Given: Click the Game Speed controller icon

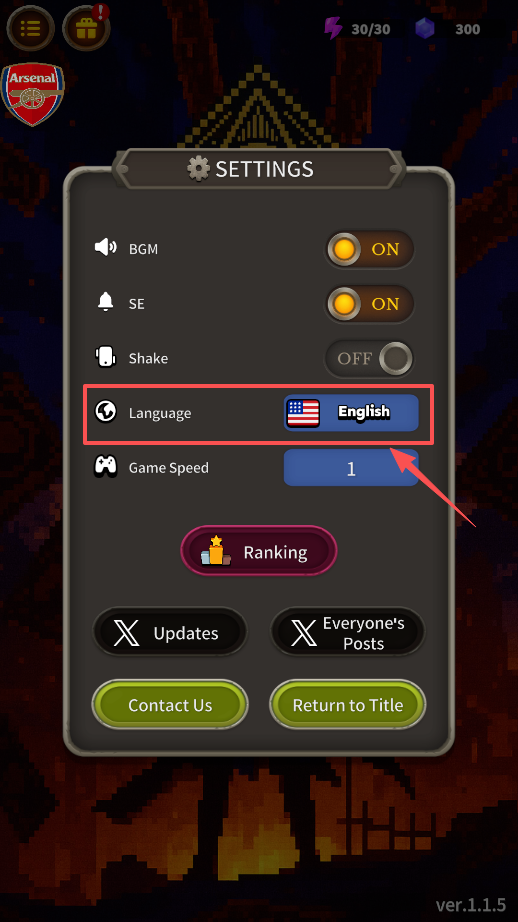Looking at the screenshot, I should coord(106,467).
